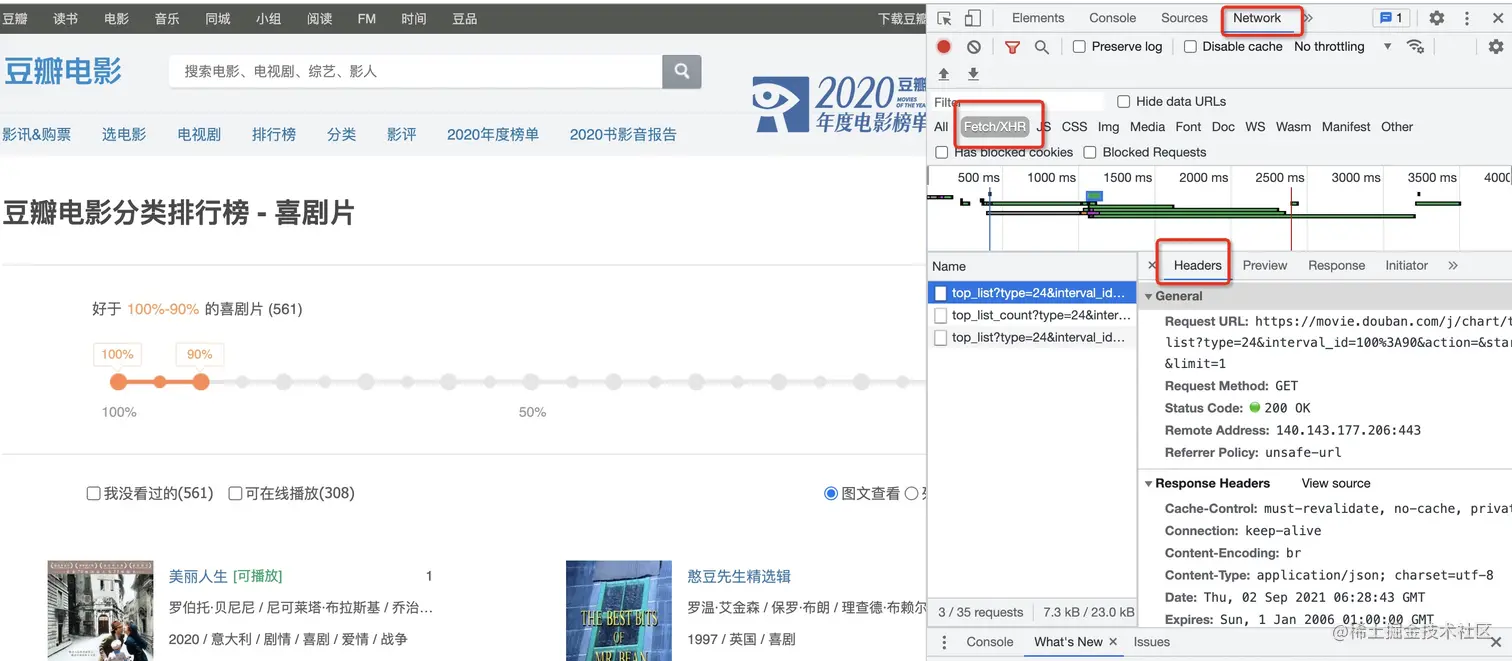This screenshot has width=1512, height=661.
Task: Open the console messages badge
Action: (x=1390, y=18)
